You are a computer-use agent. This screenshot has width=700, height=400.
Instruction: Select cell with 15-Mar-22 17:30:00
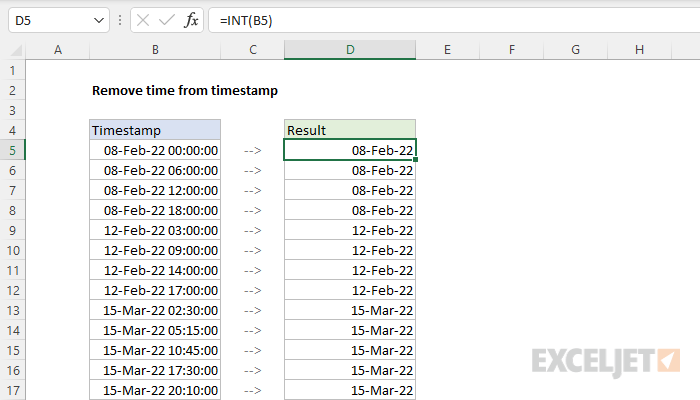tap(155, 370)
